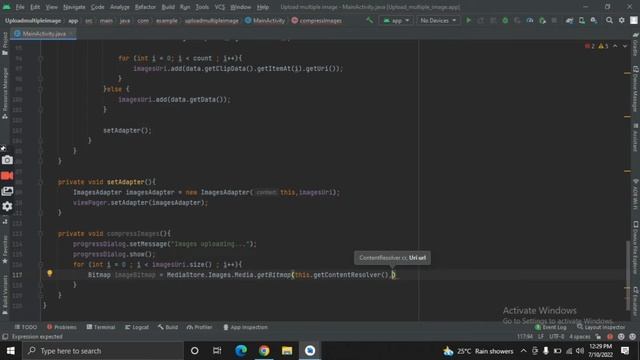Click the screen recorder camera icon overlay

7,160
